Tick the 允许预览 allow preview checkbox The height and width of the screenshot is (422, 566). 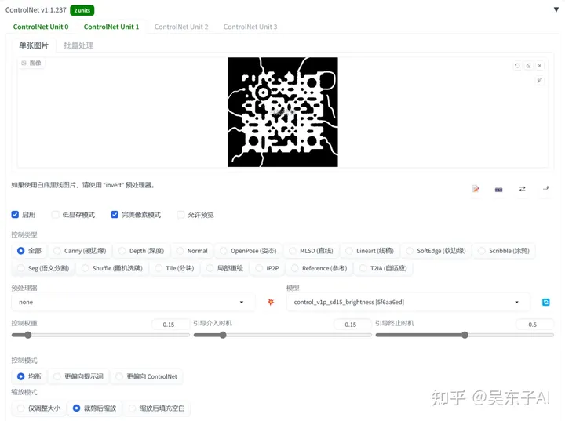pos(180,215)
